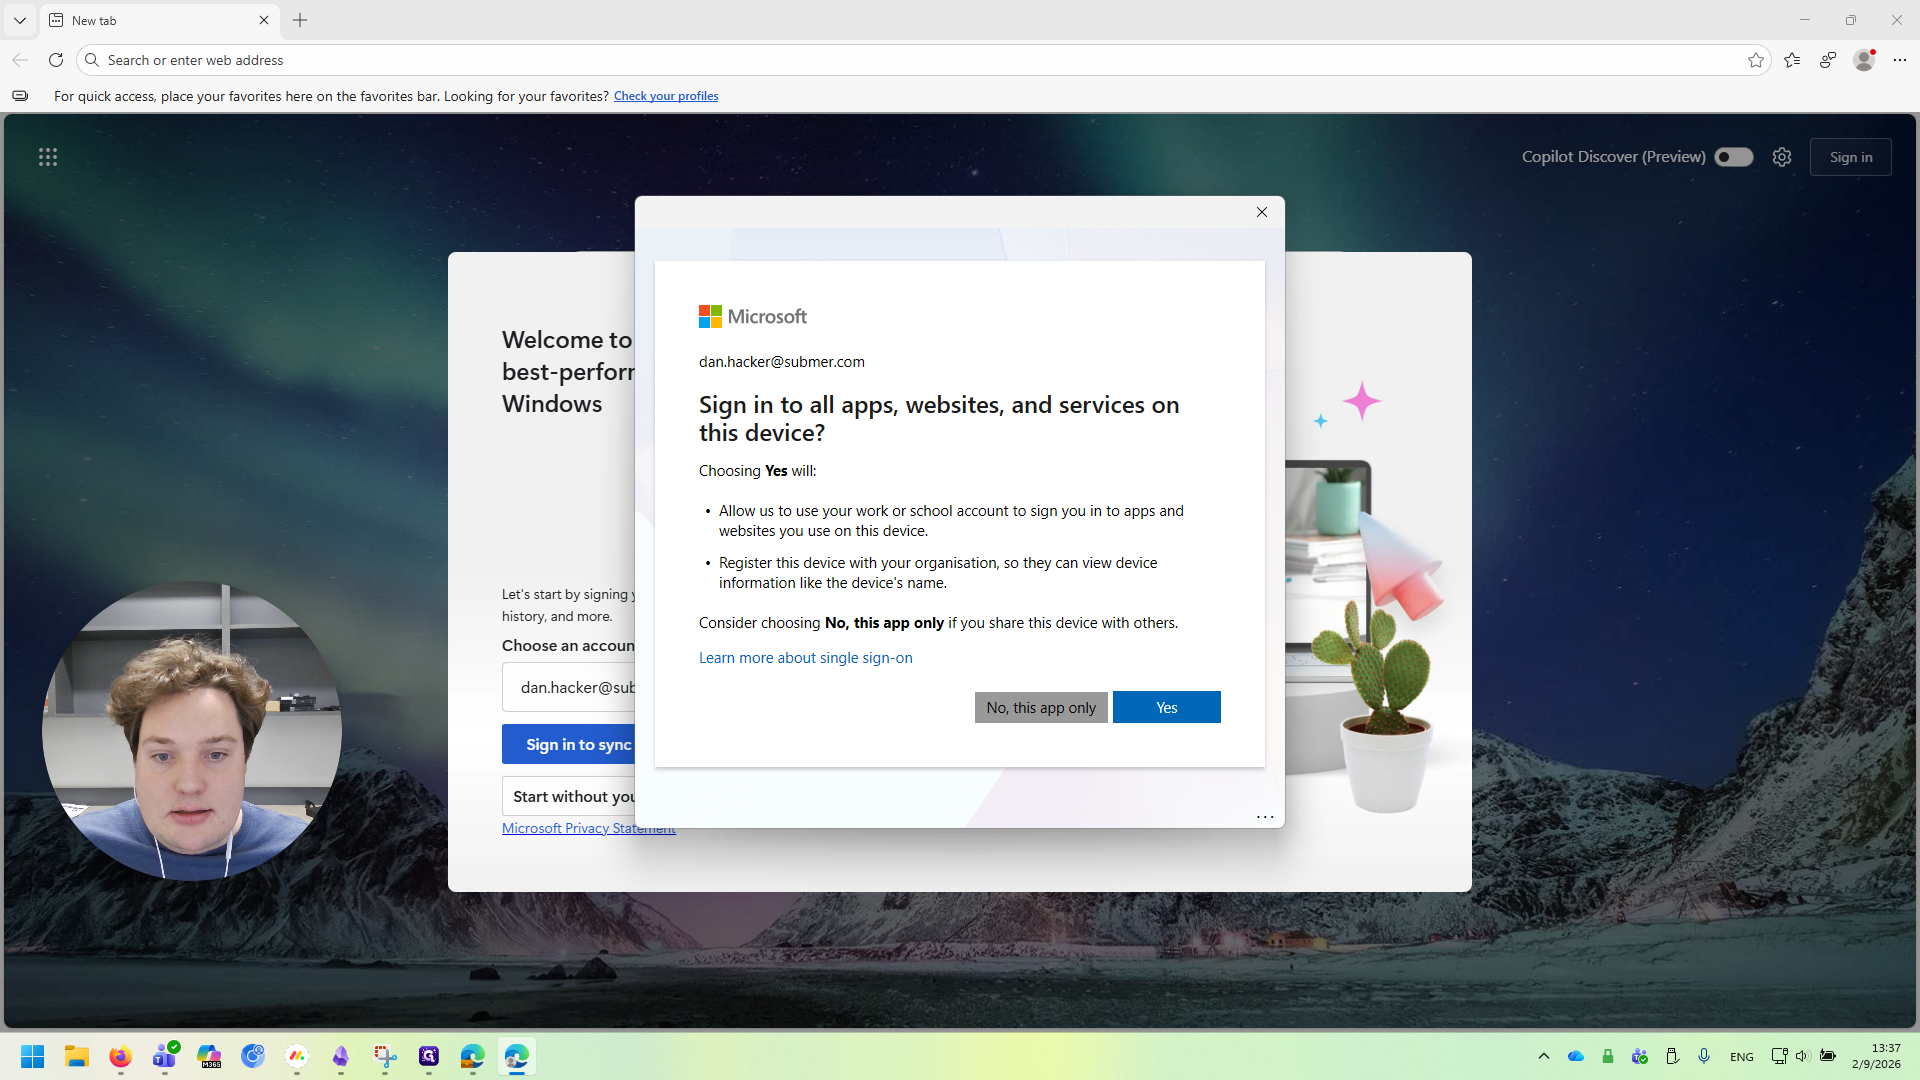
Task: Open "Learn more about single sign-on" link
Action: coord(806,658)
